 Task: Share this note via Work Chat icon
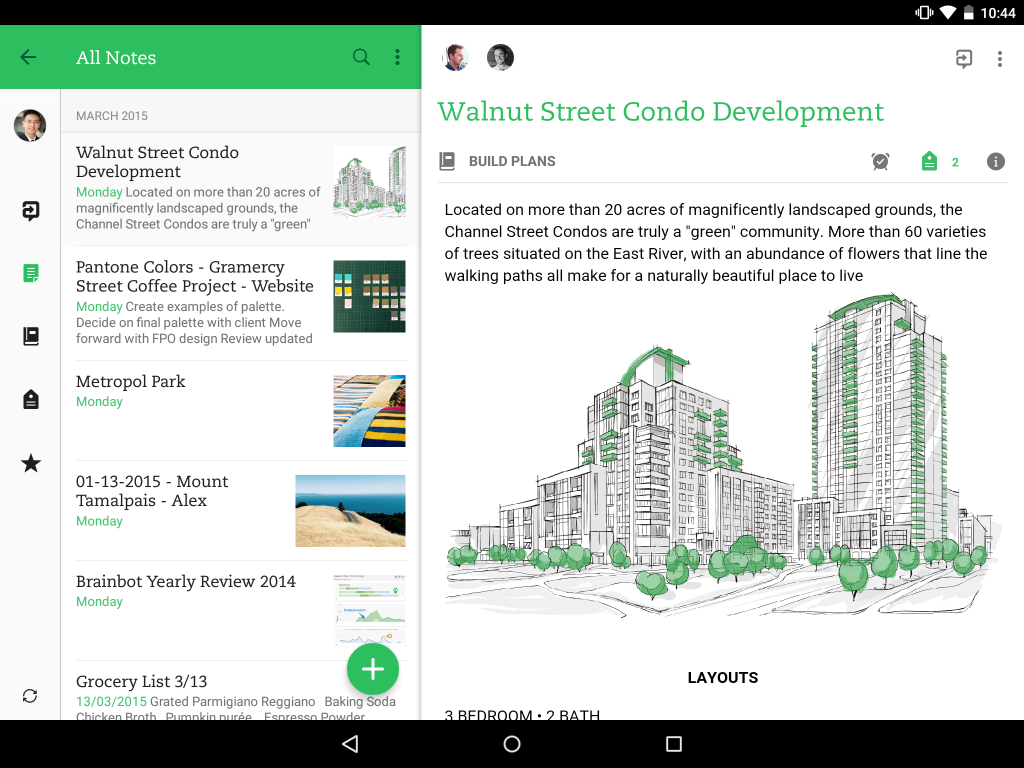pyautogui.click(x=963, y=59)
